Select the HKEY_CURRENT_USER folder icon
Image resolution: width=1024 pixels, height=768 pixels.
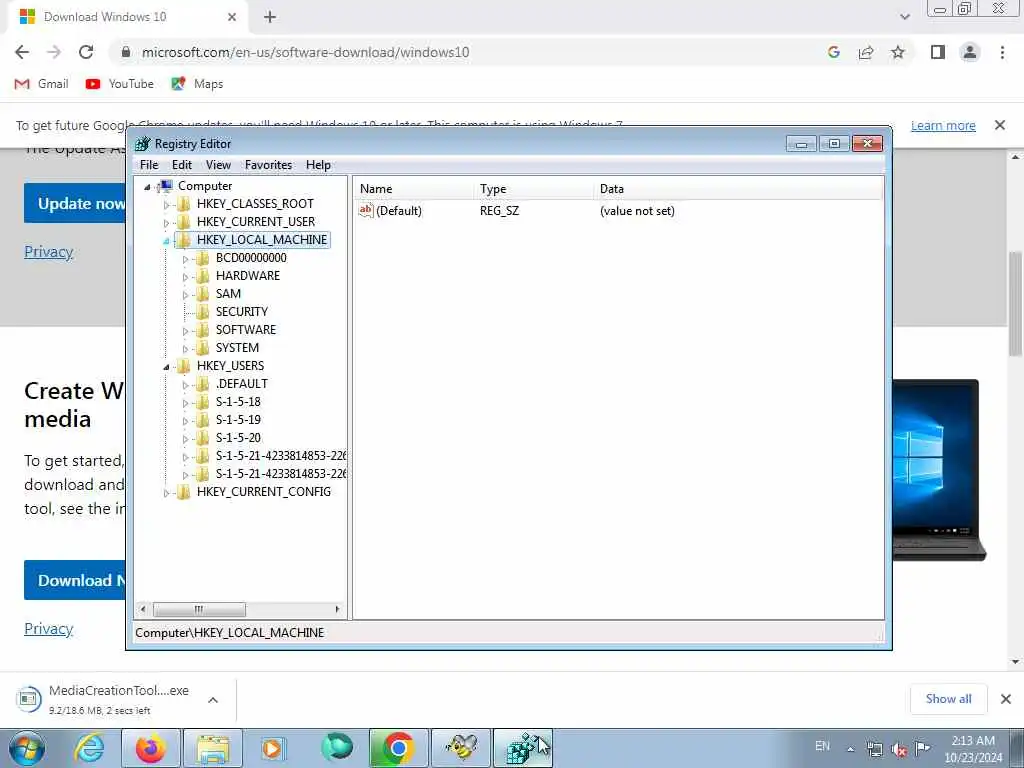pos(184,222)
